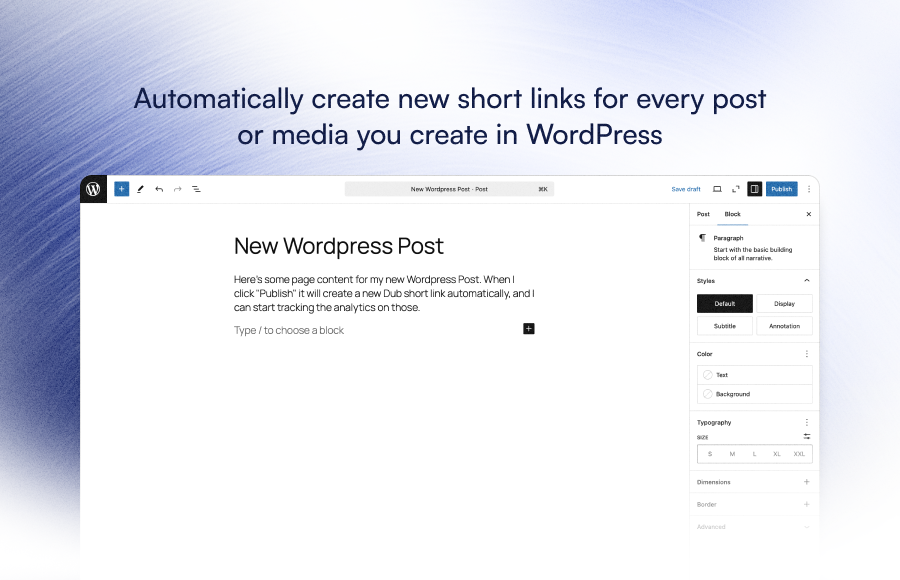The width and height of the screenshot is (900, 580).
Task: Click the black add block button in content
Action: coord(529,328)
